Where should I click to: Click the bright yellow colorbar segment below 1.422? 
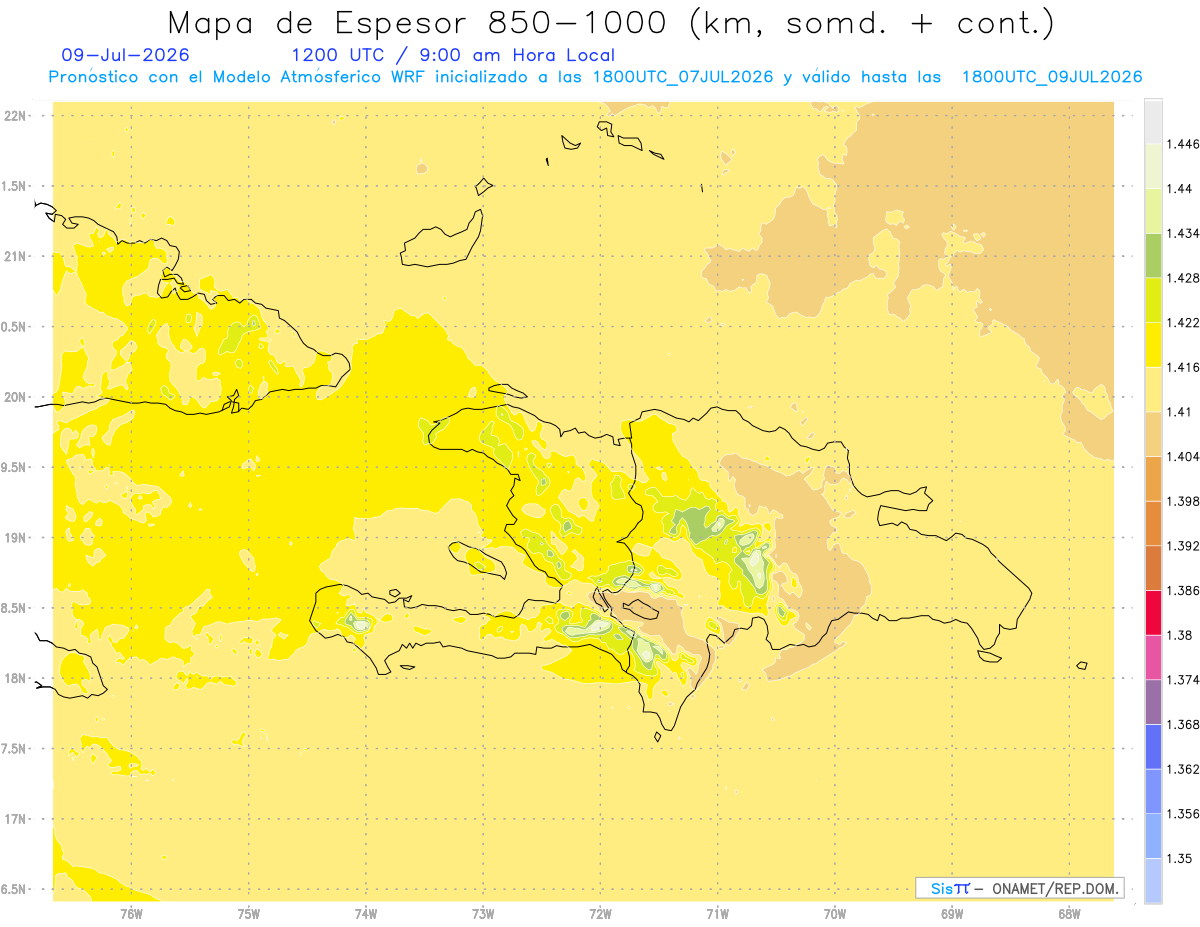pyautogui.click(x=1153, y=344)
